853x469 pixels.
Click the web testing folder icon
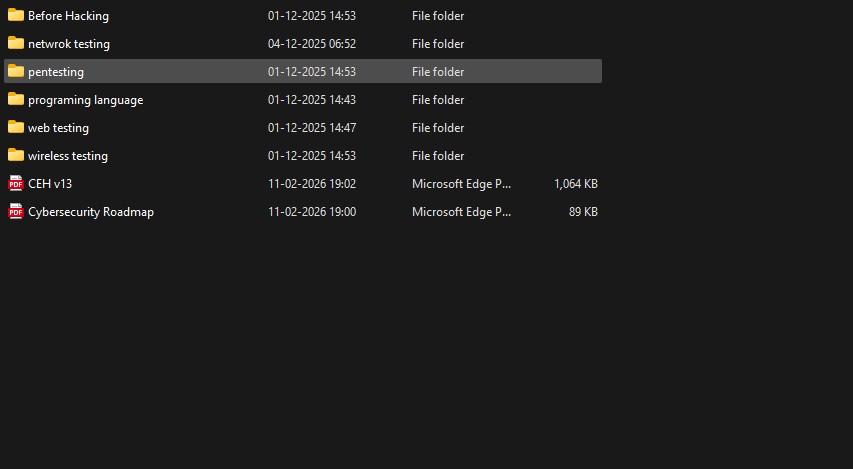[x=16, y=128]
